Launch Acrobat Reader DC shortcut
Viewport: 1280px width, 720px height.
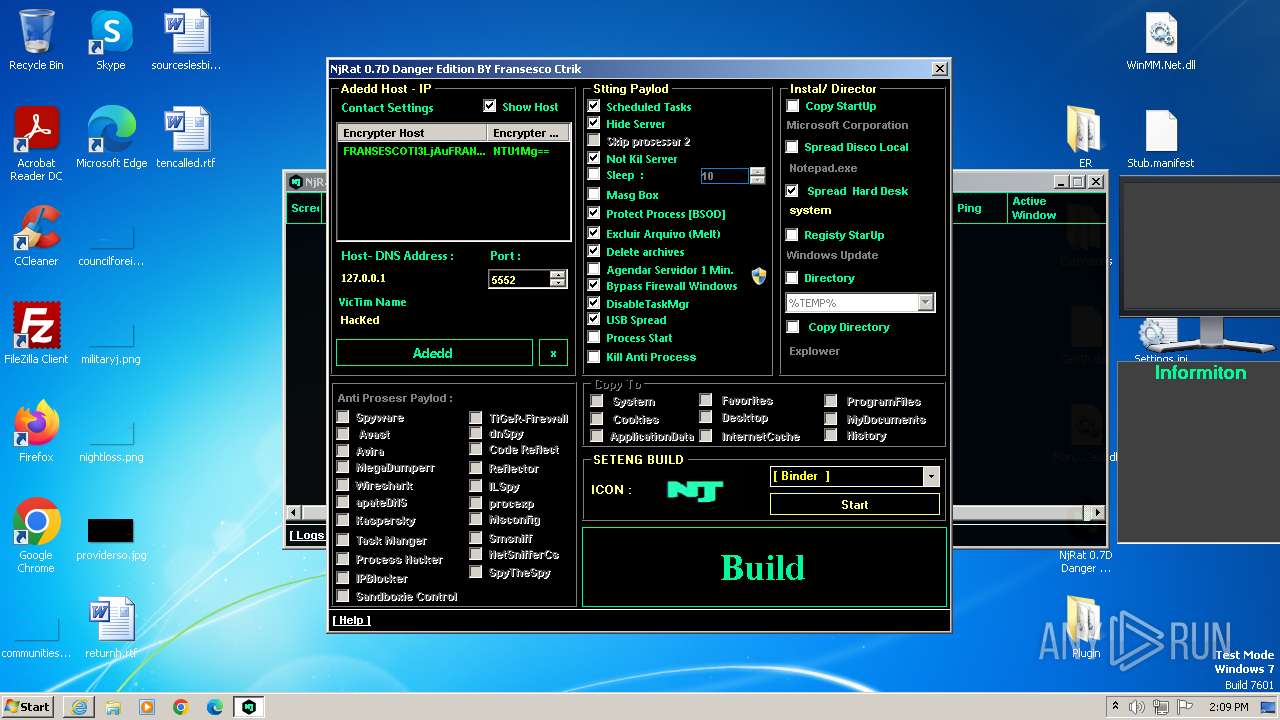pos(36,144)
